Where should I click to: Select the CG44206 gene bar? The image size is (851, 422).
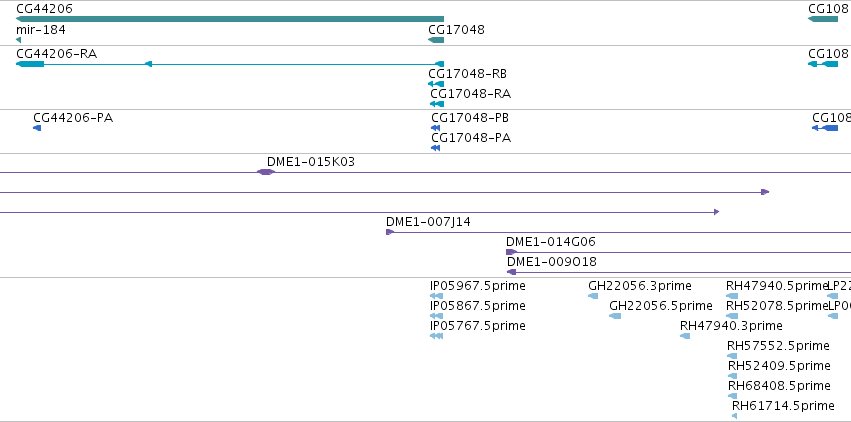click(230, 19)
